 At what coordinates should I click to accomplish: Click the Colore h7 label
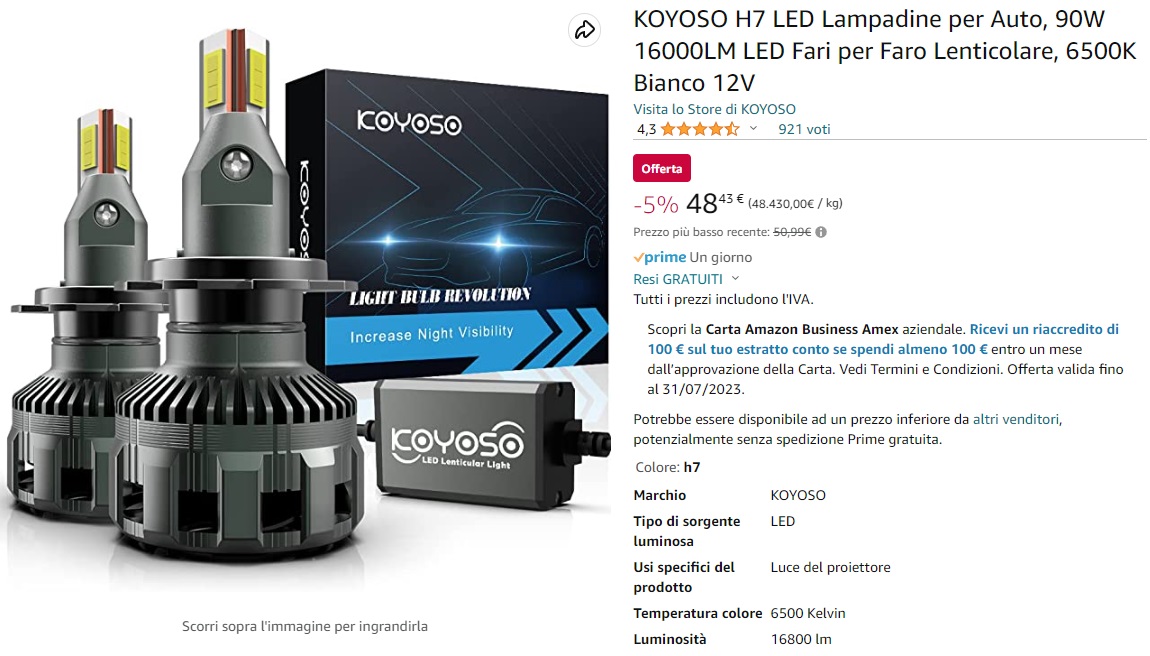click(667, 467)
